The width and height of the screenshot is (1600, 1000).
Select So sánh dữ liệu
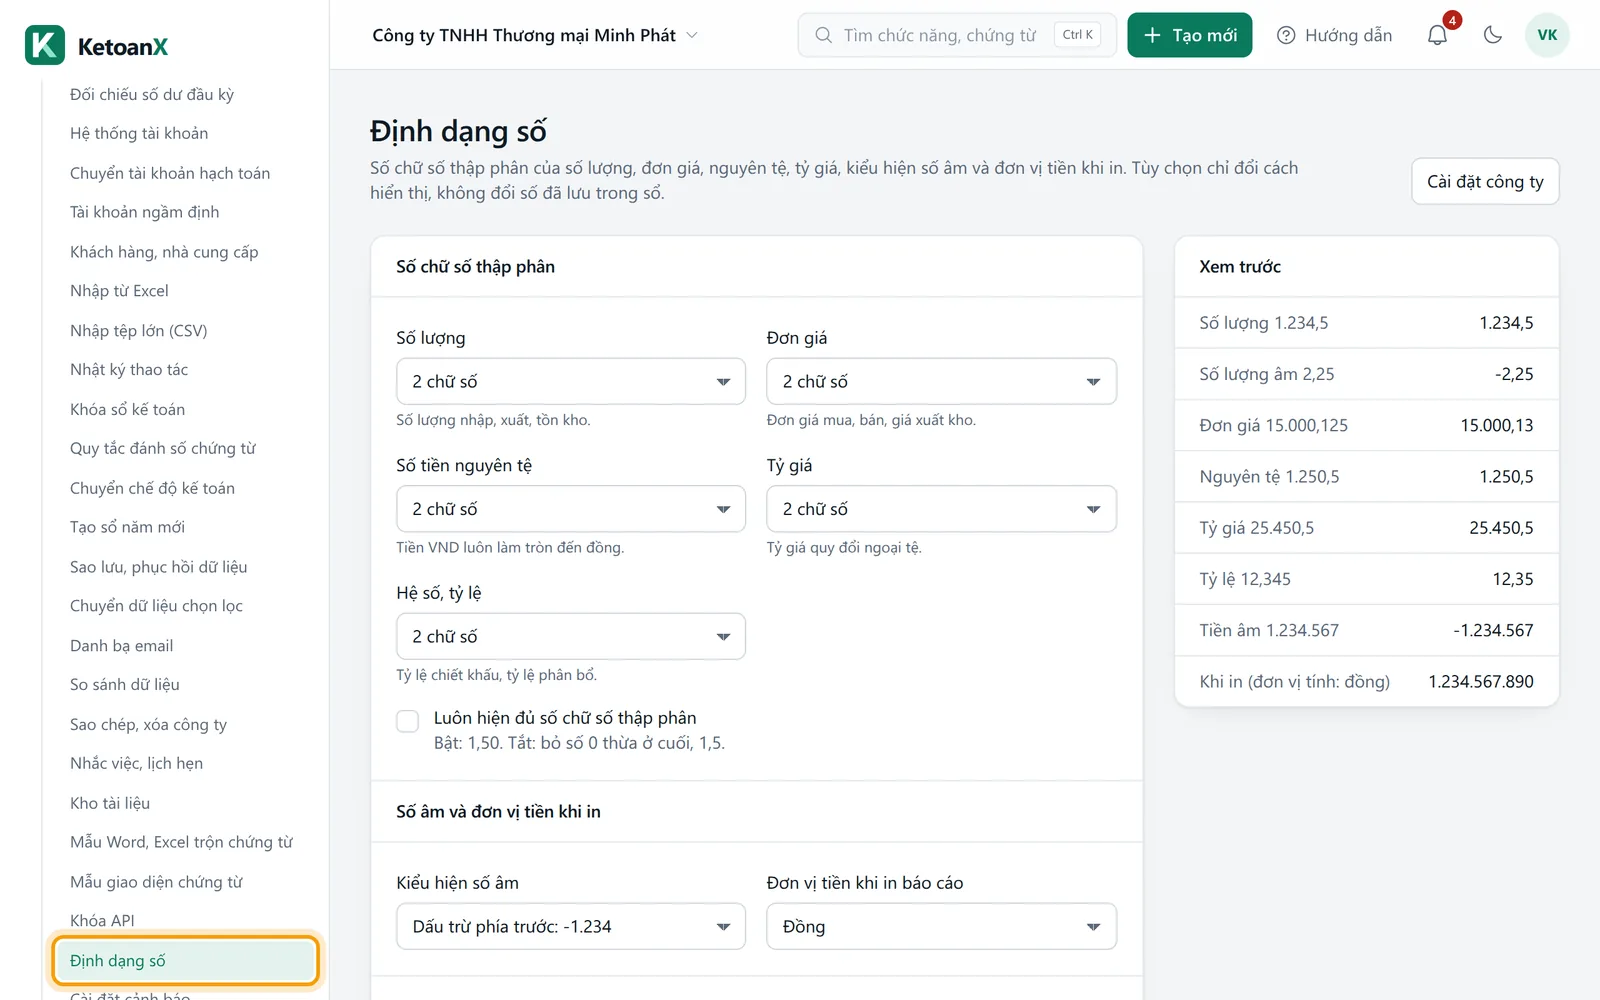coord(125,685)
